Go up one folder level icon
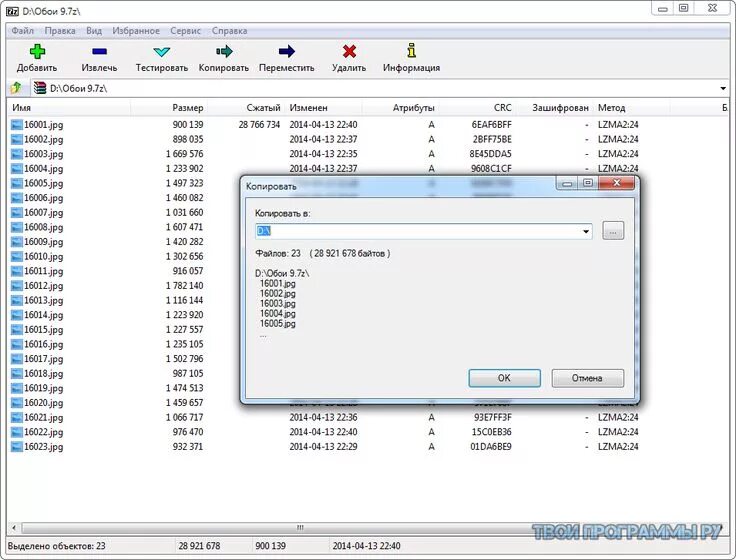This screenshot has height=560, width=736. [16, 88]
